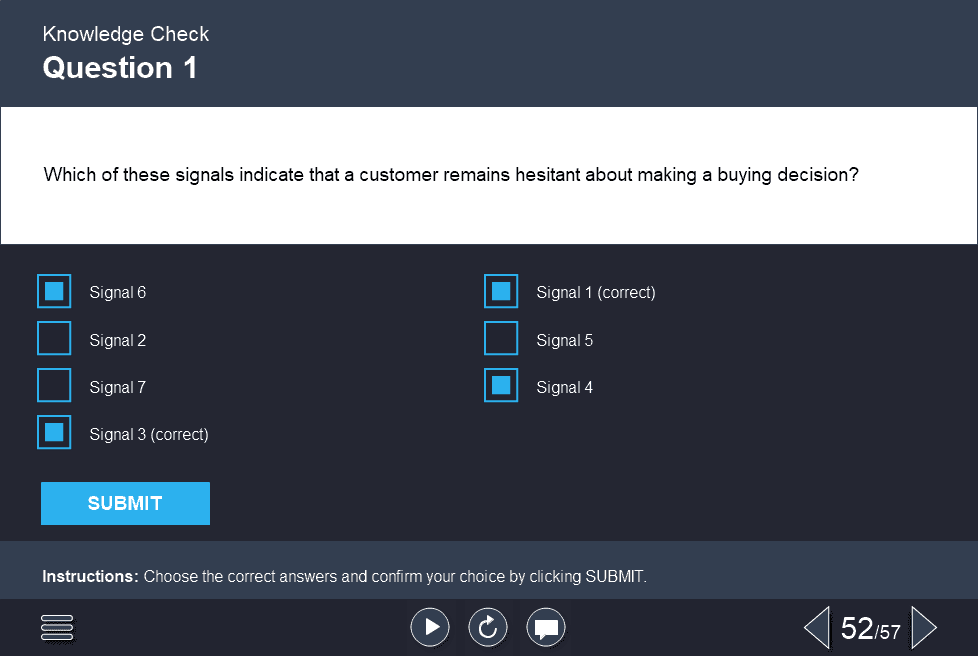Click the Replay slide icon

click(x=488, y=627)
